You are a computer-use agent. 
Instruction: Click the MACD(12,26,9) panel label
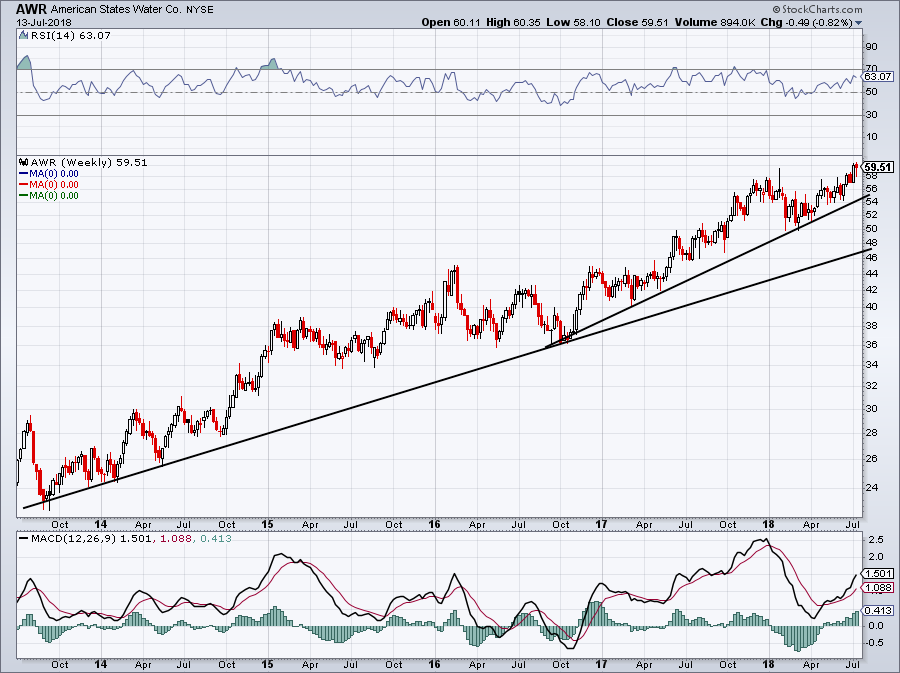coord(74,539)
